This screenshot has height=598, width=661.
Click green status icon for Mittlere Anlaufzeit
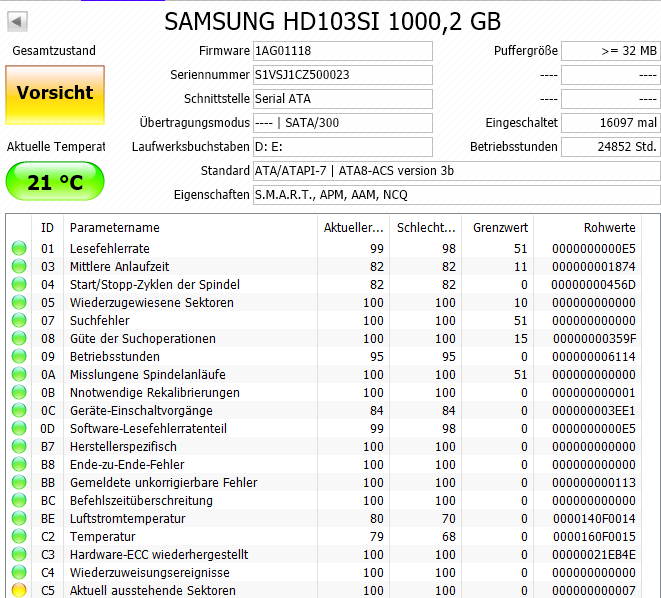tap(19, 266)
